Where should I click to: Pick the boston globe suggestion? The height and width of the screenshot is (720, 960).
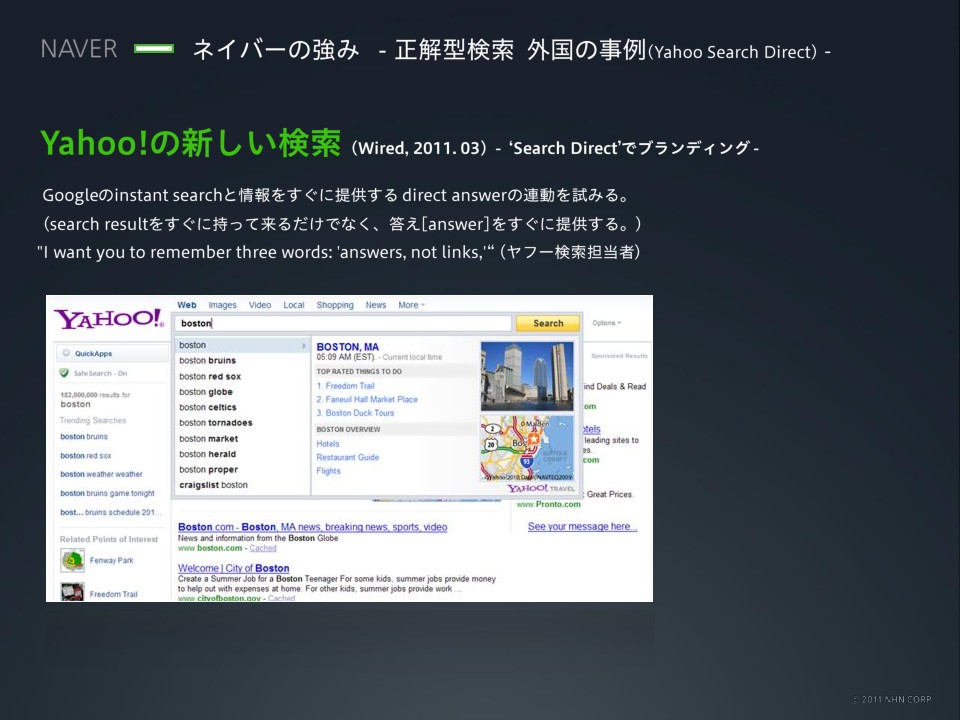pyautogui.click(x=206, y=392)
